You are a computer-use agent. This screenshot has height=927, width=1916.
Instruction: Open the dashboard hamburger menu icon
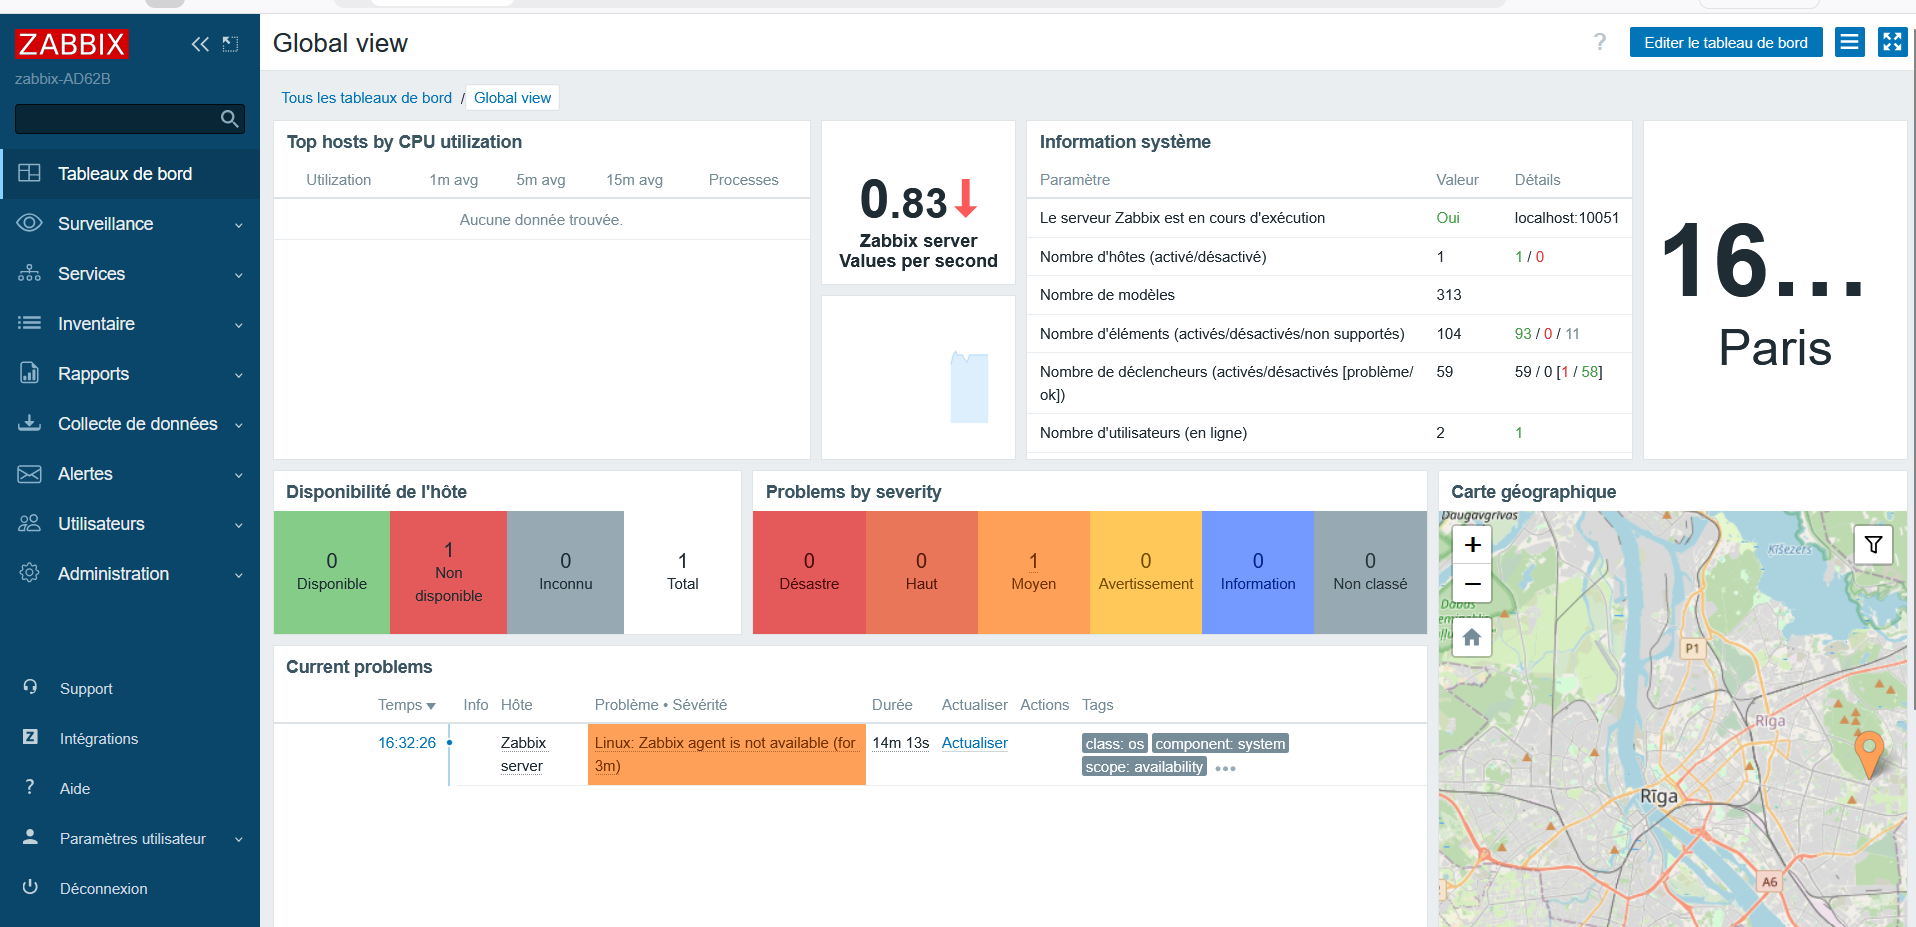coord(1849,42)
